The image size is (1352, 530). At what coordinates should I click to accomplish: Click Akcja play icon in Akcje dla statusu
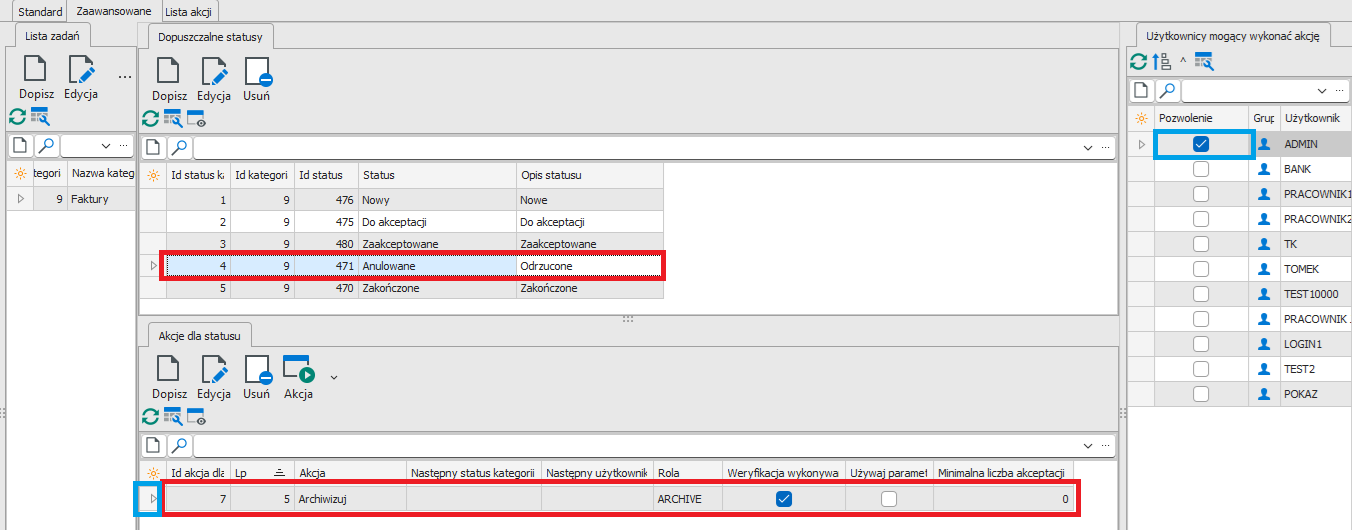coord(298,370)
